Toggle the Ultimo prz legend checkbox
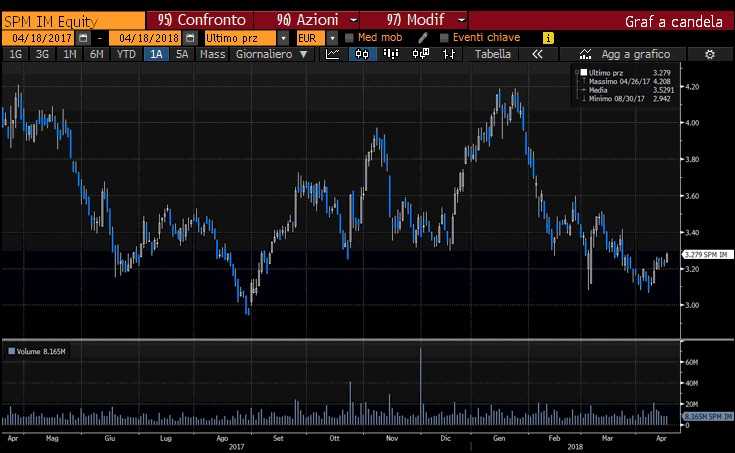The height and width of the screenshot is (453, 735). pyautogui.click(x=583, y=73)
